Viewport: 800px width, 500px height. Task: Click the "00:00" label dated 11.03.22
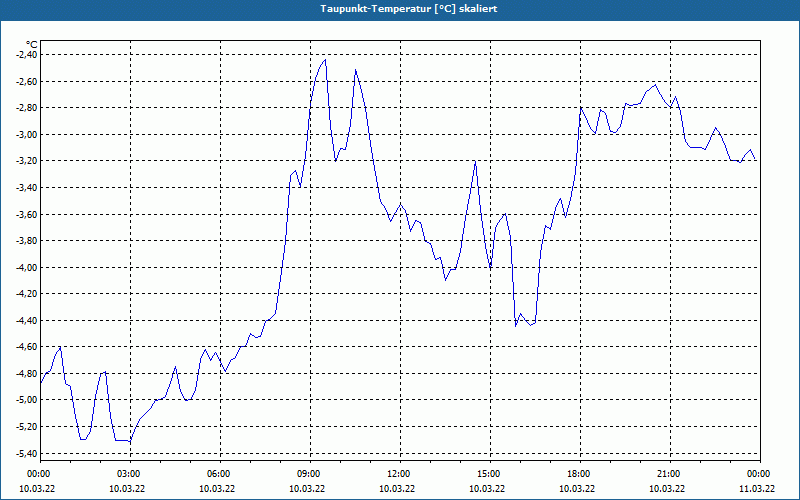pos(760,474)
